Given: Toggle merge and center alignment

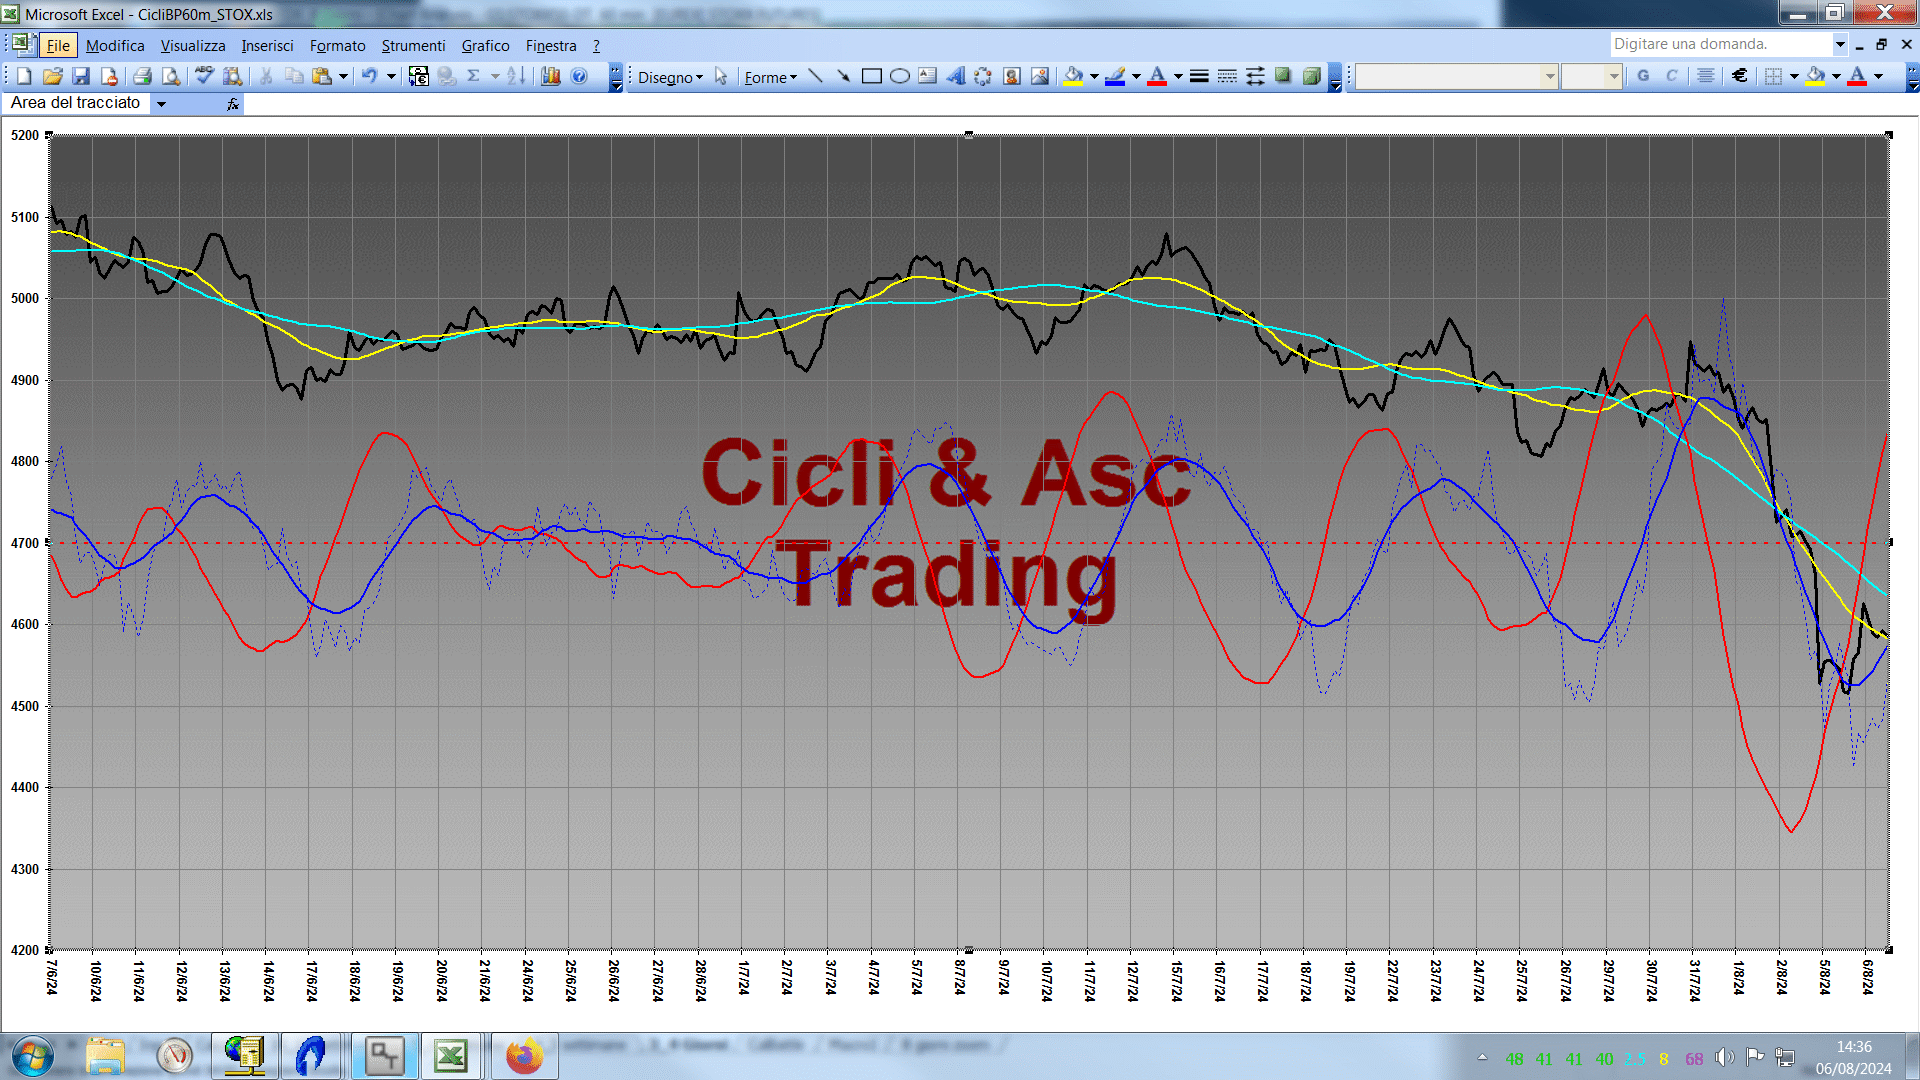Looking at the screenshot, I should (x=1706, y=76).
